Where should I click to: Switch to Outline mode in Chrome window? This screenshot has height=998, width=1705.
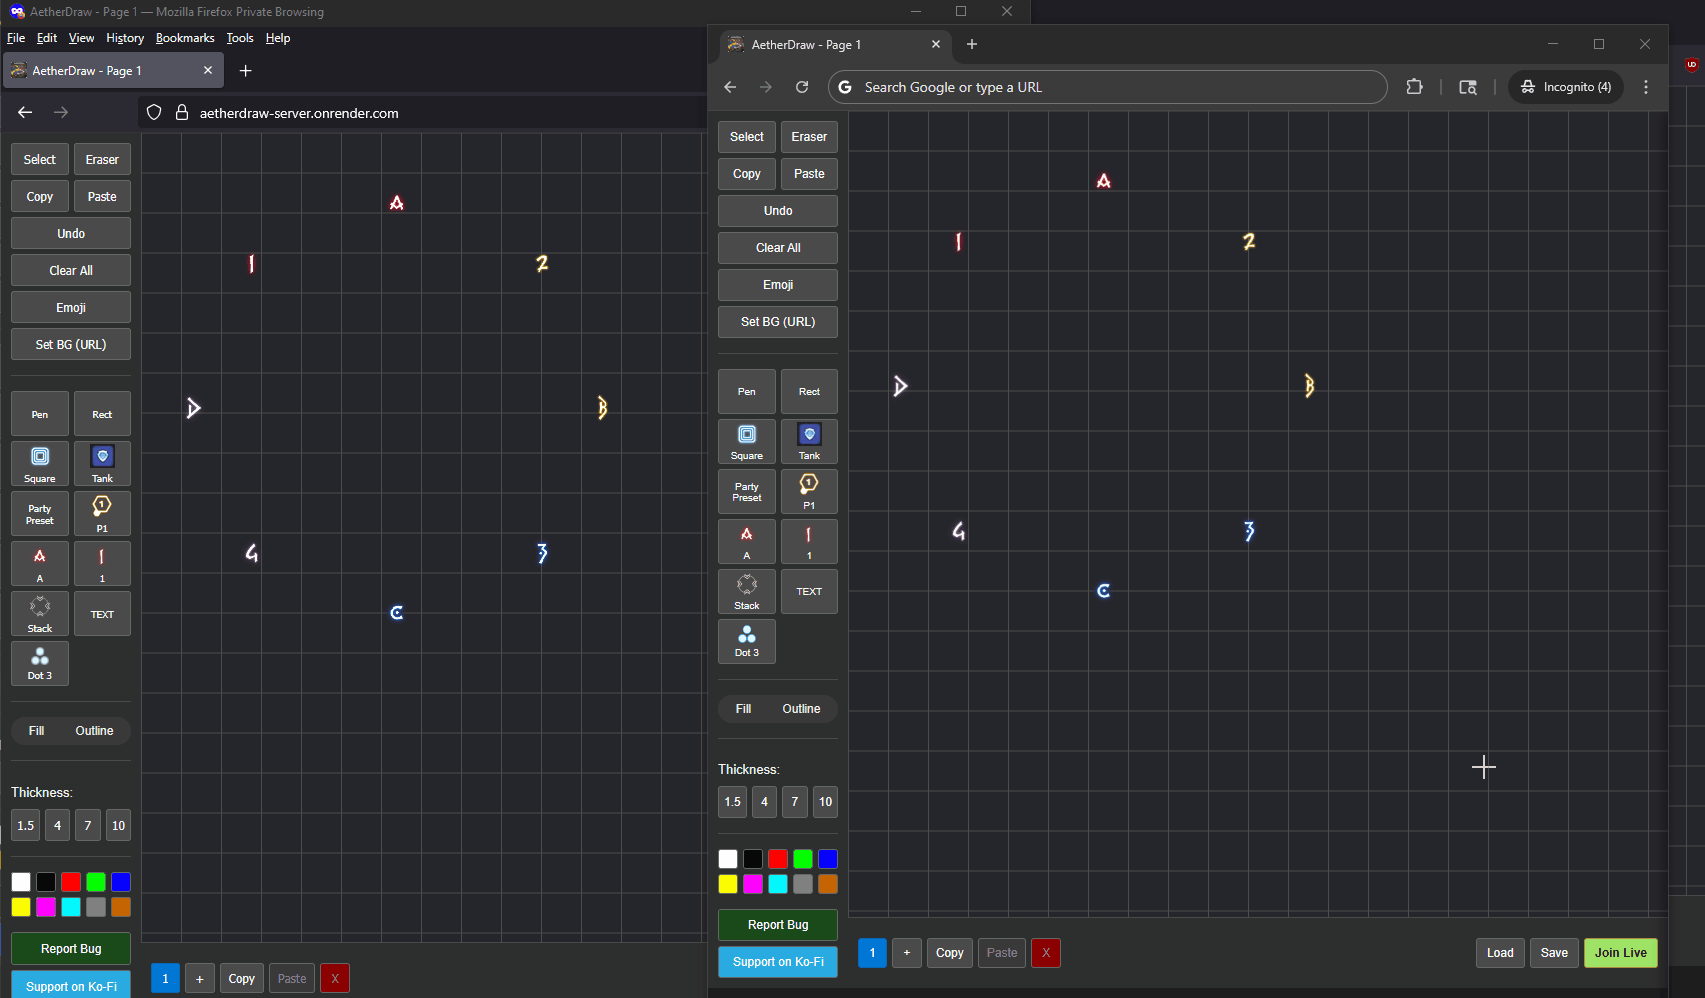(x=801, y=709)
